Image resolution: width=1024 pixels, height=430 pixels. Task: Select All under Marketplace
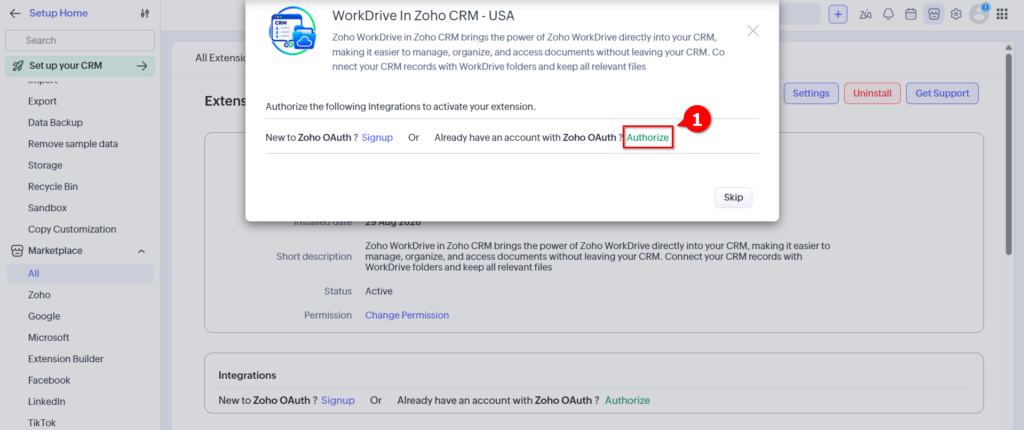[80, 274]
